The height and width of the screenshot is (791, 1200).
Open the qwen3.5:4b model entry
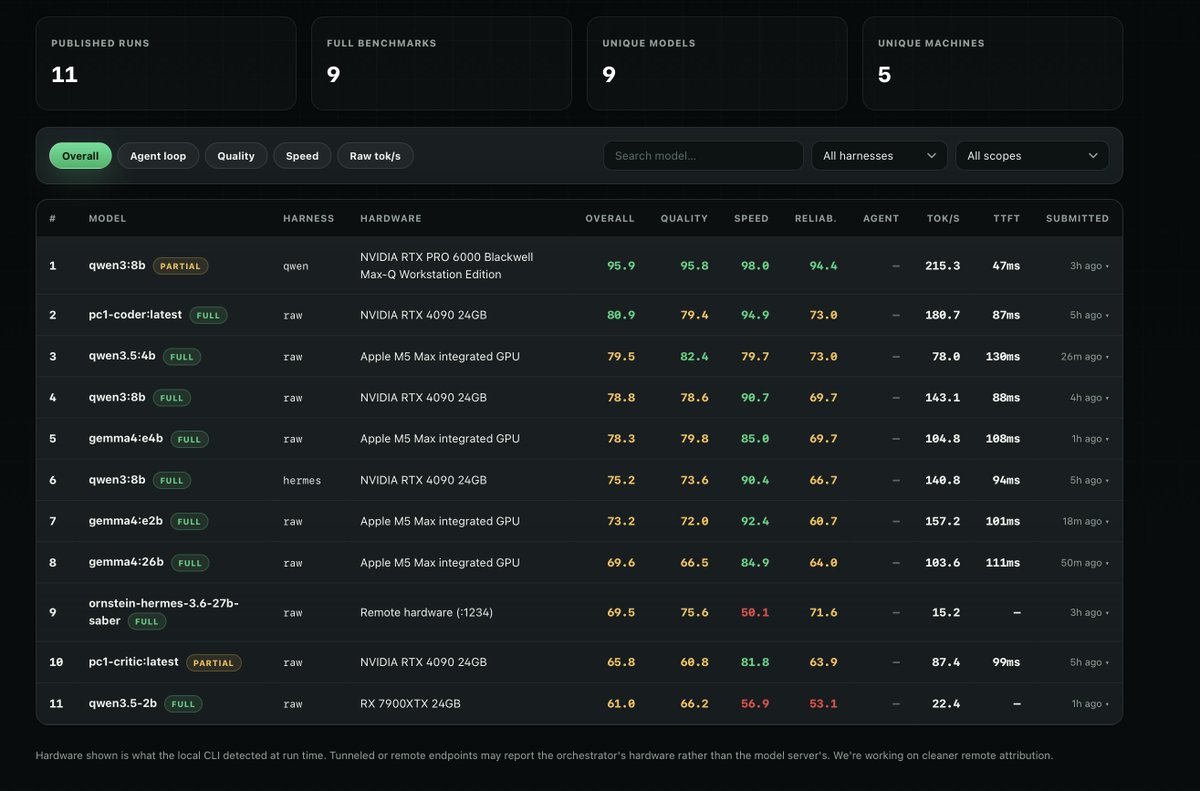(122, 356)
